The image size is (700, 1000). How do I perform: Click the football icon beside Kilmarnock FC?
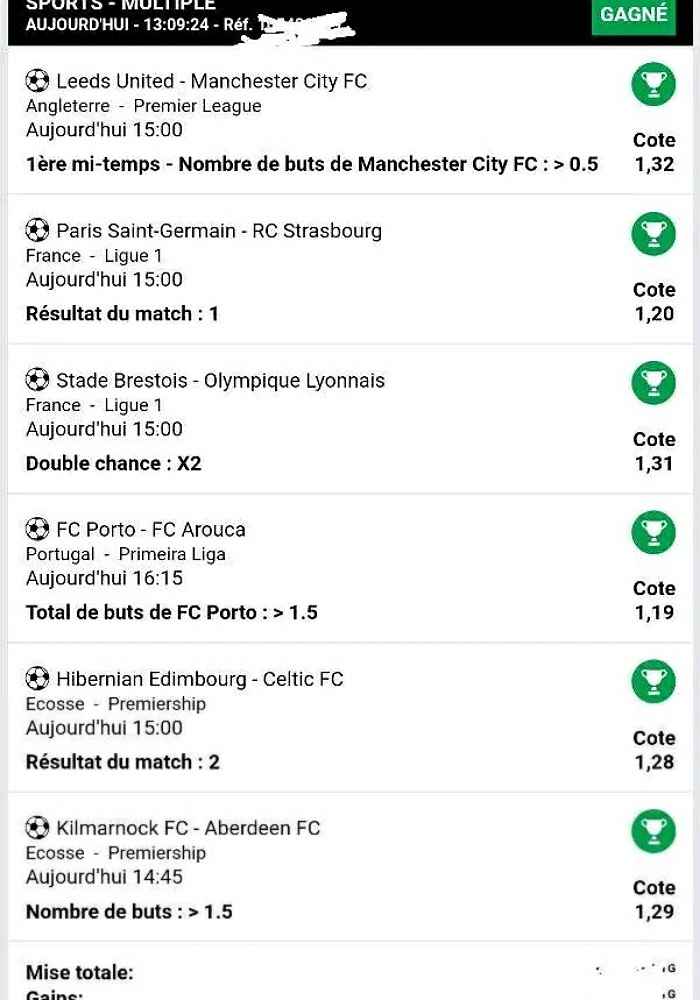pos(37,828)
